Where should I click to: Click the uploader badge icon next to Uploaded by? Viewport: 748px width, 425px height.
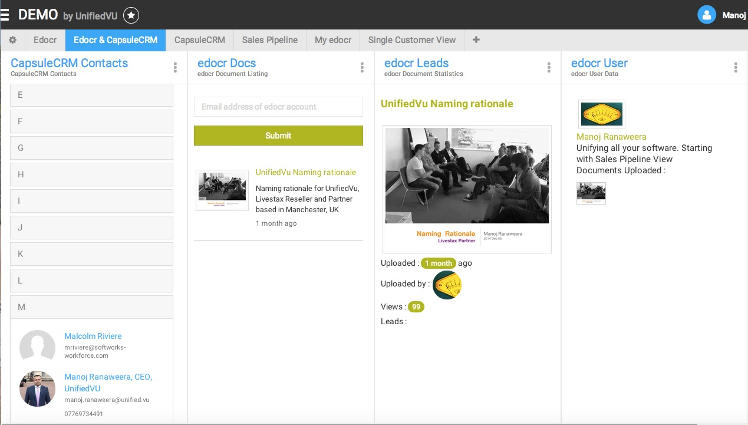coord(447,285)
